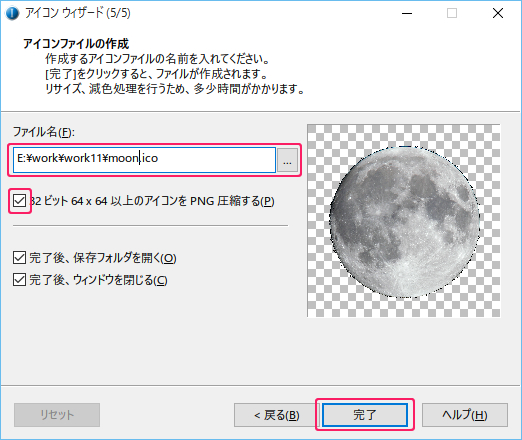This screenshot has width=522, height=440.
Task: Toggle the PNG 圧縮する checkbox
Action: point(19,201)
